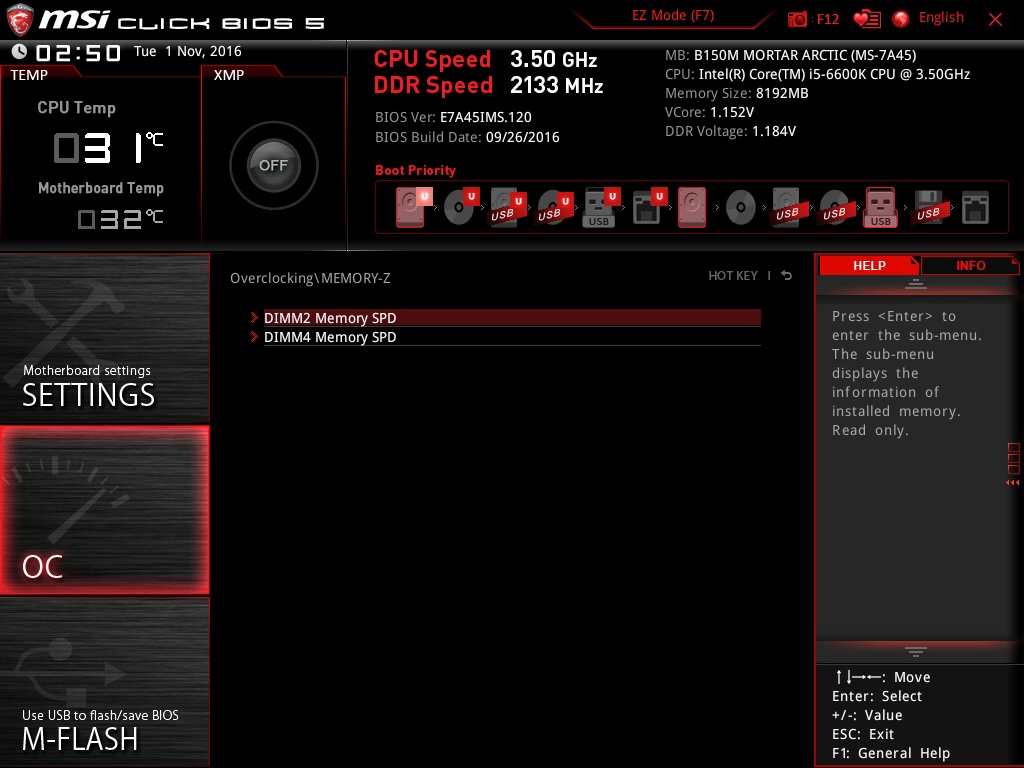Click the MSI dragon shield logo
This screenshot has height=768, width=1024.
(x=20, y=20)
